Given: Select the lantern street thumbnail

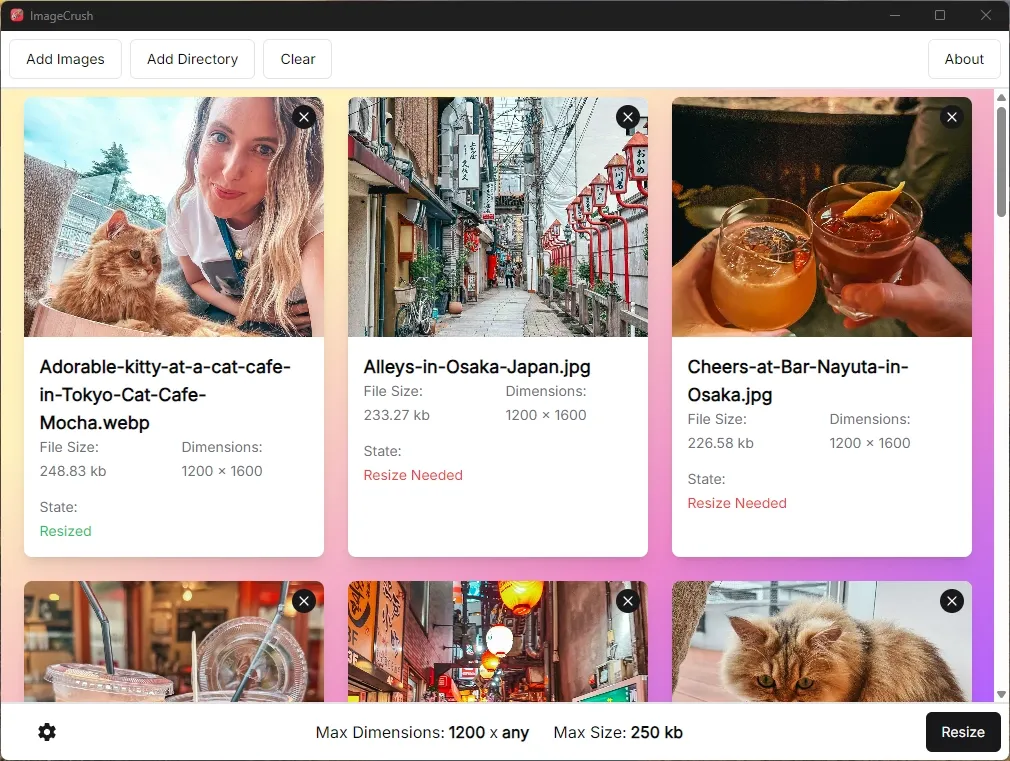Looking at the screenshot, I should pos(498,641).
